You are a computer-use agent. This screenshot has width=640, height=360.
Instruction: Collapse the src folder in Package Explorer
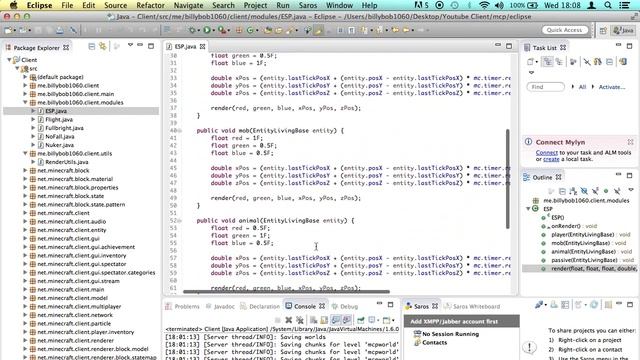click(x=17, y=68)
